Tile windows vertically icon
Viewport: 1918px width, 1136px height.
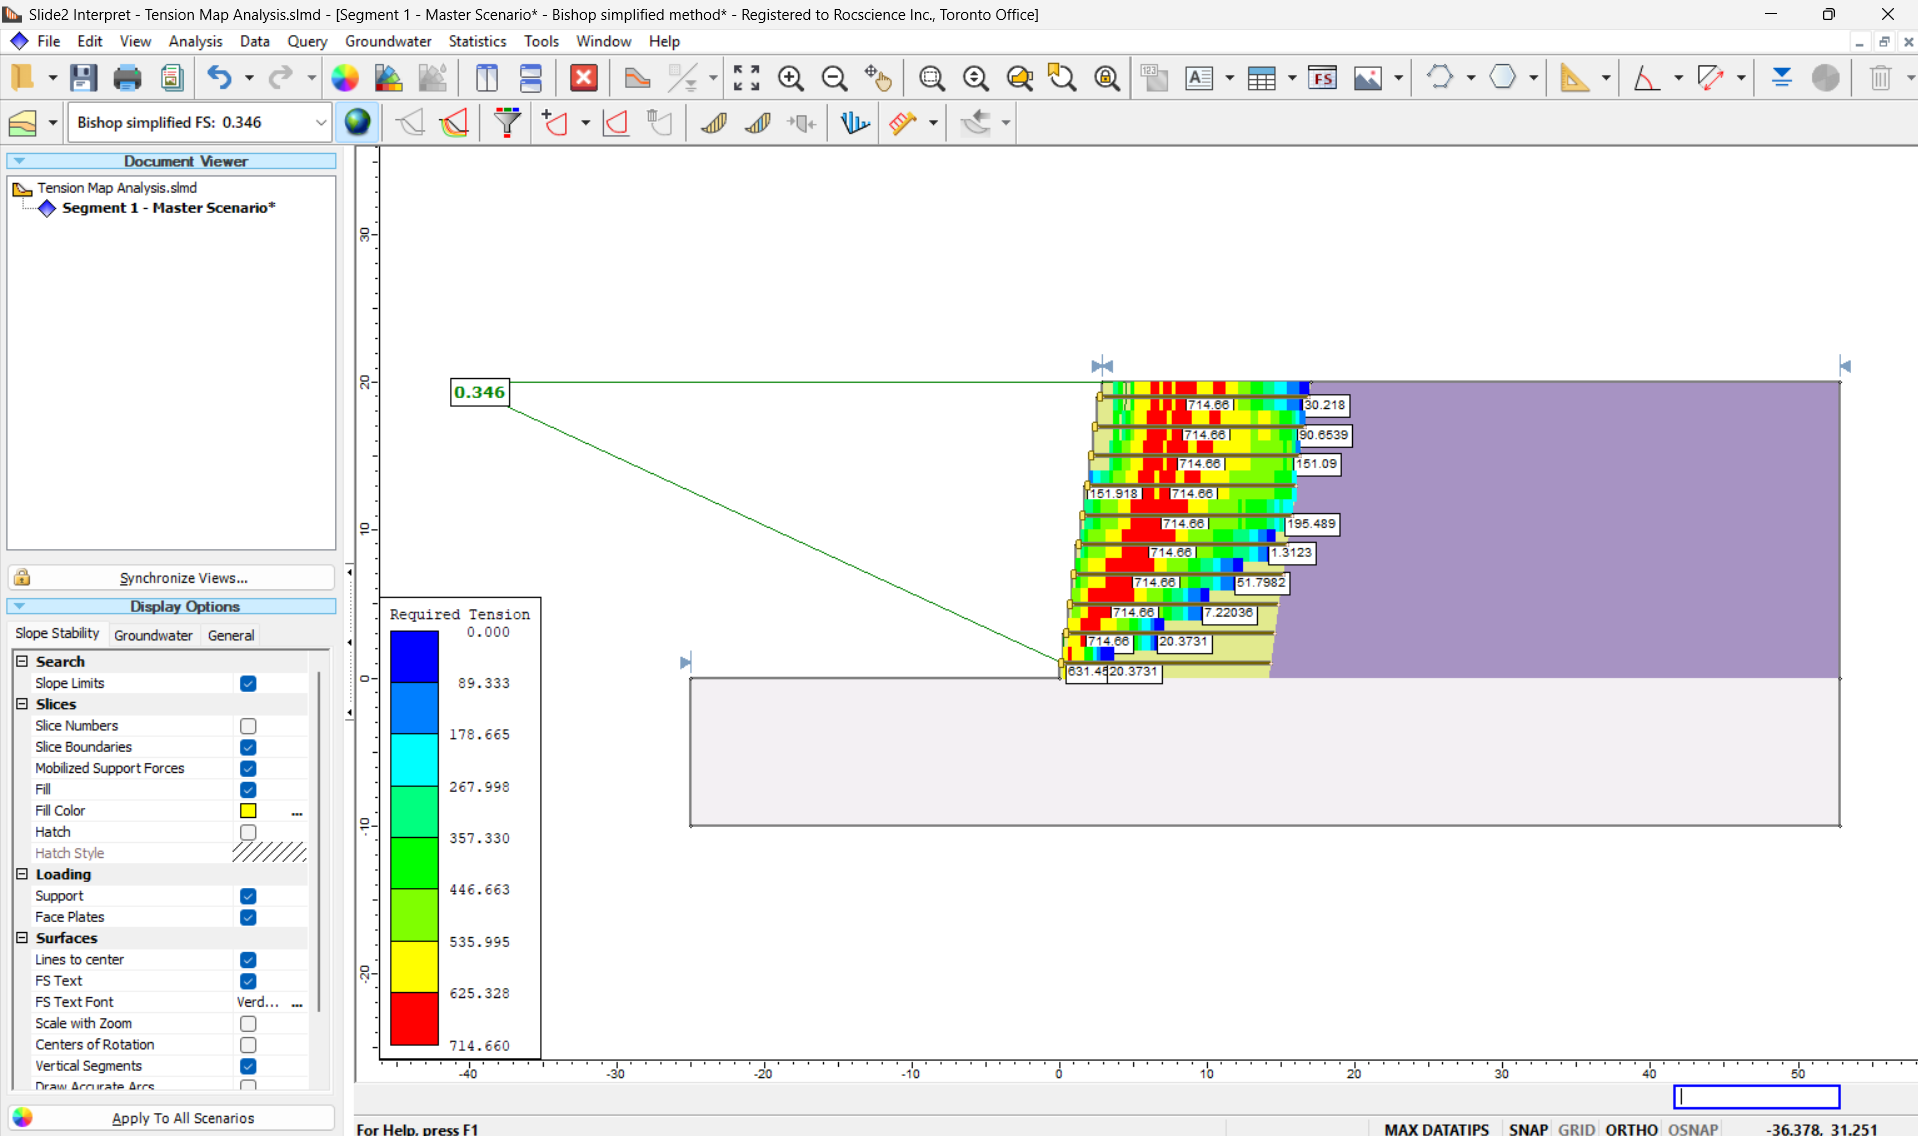point(487,78)
